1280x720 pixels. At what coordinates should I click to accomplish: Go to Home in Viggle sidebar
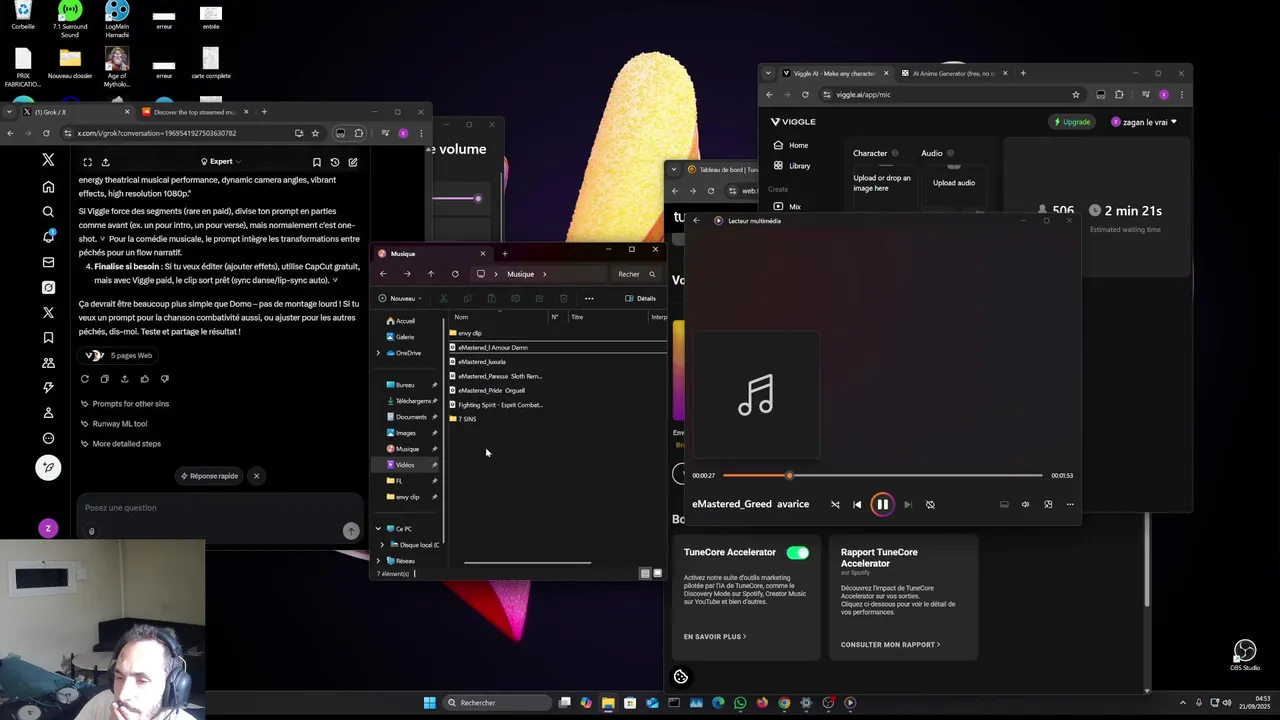point(790,145)
